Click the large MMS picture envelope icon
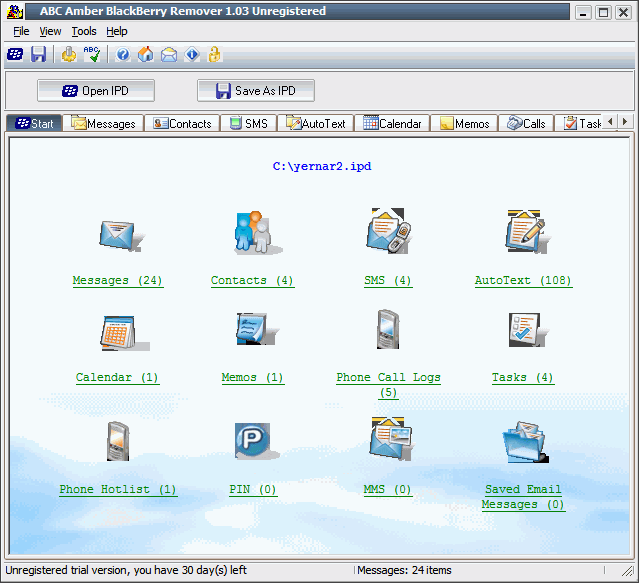The image size is (639, 583). [x=390, y=439]
